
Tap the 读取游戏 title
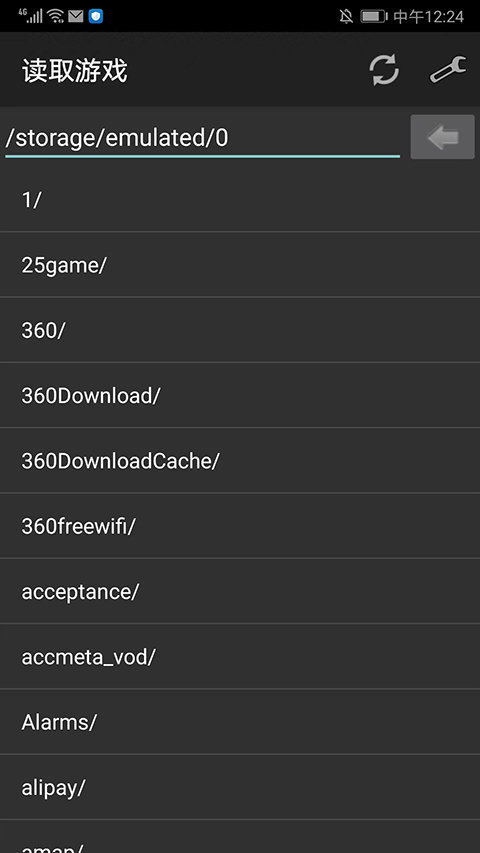[x=75, y=71]
